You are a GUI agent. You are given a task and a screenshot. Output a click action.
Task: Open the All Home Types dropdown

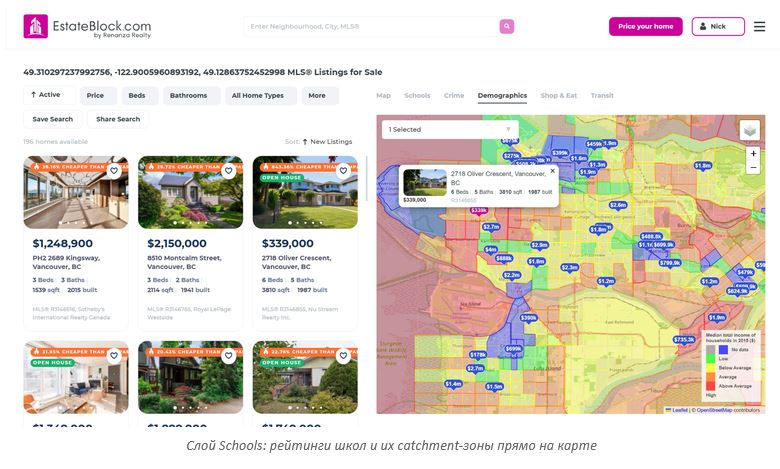click(261, 95)
